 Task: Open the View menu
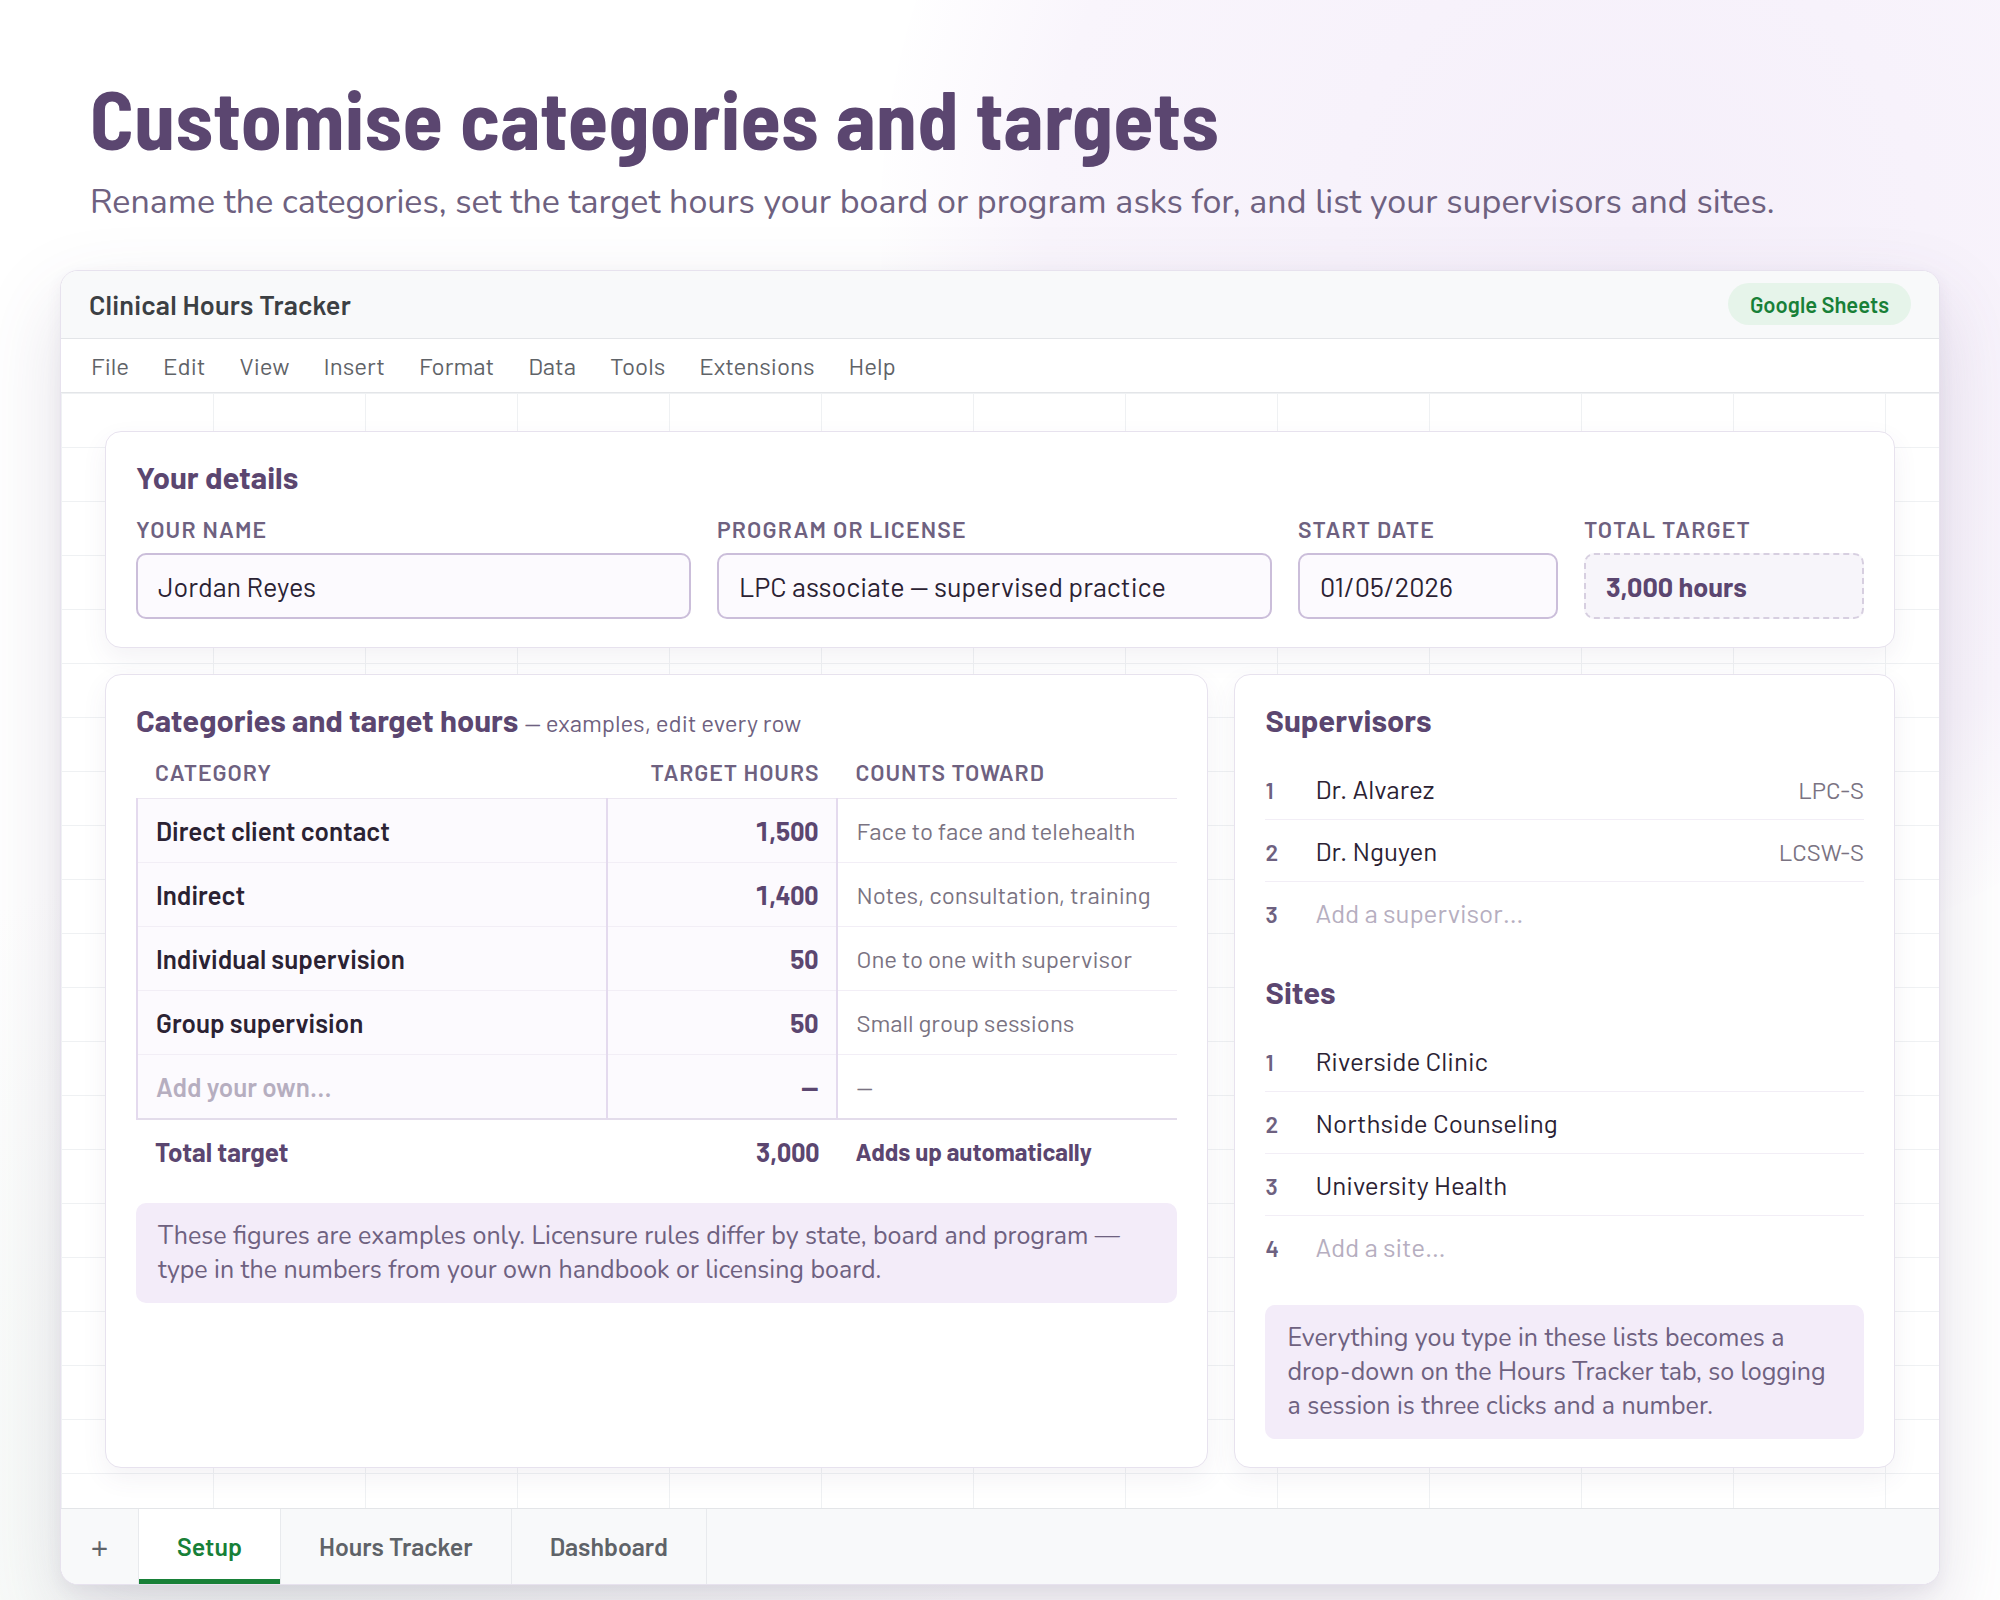coord(264,367)
